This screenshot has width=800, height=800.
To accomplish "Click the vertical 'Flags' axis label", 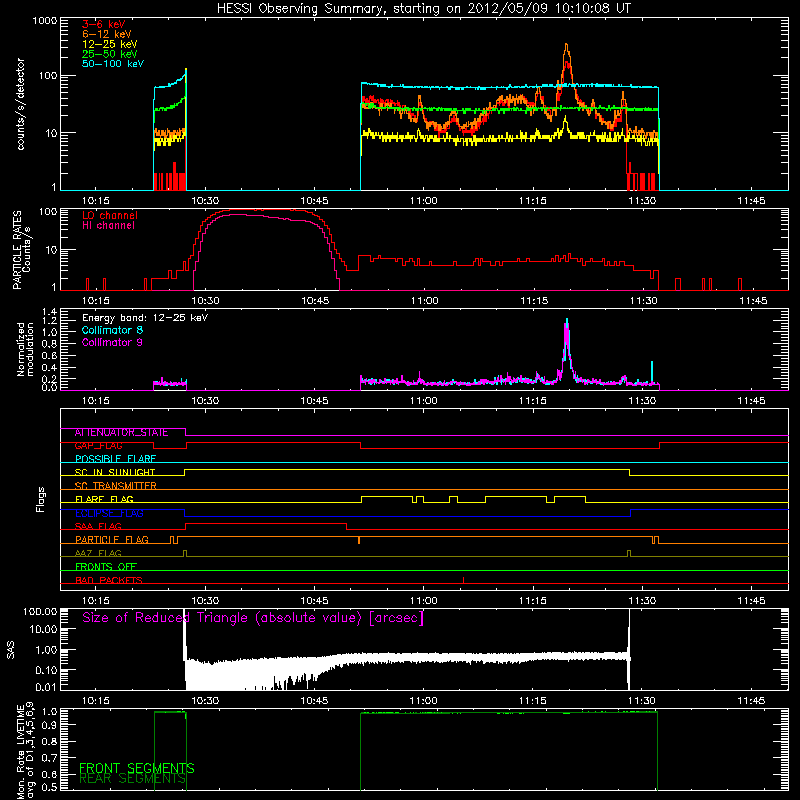I will pos(41,499).
